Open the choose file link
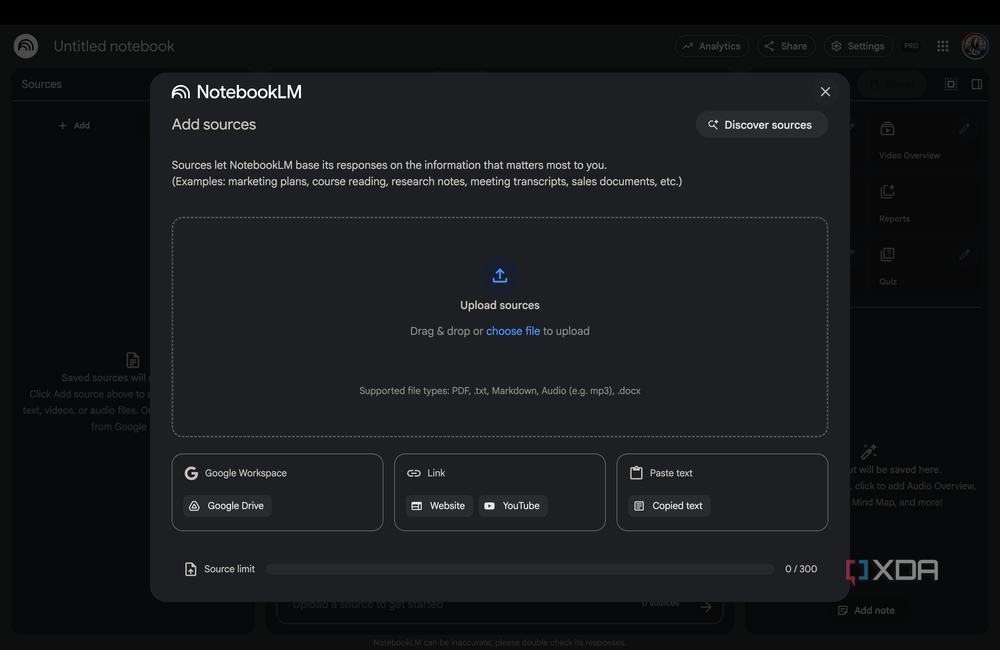 [513, 331]
